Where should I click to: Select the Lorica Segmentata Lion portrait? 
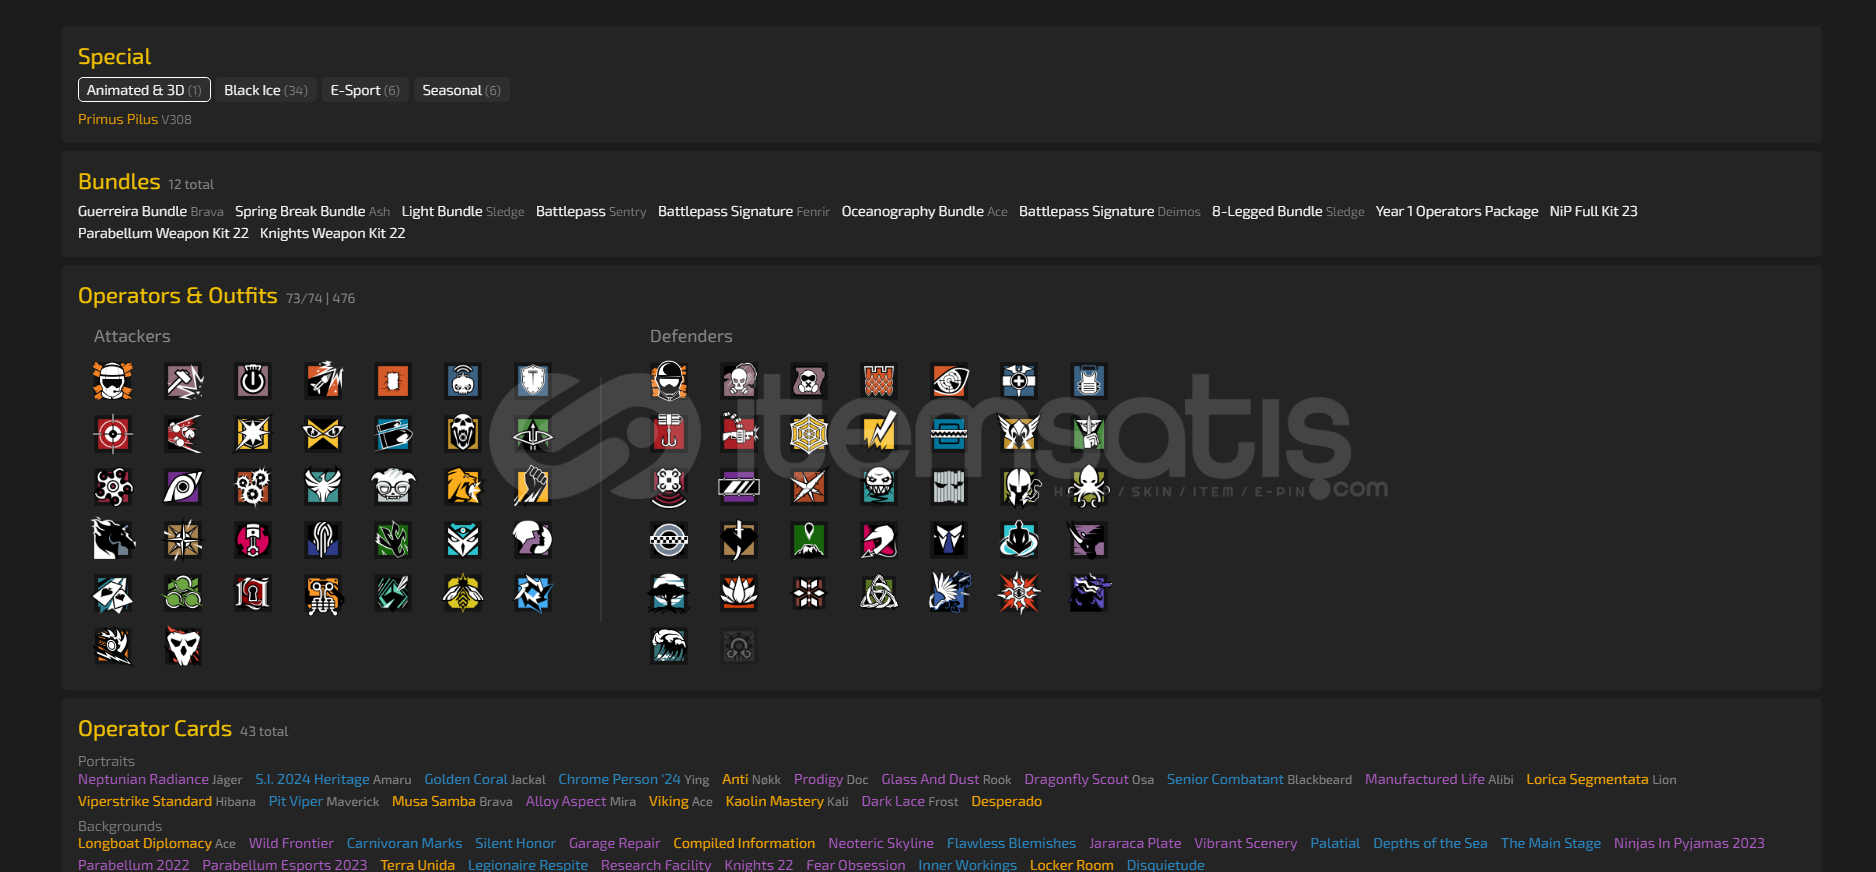click(1601, 779)
